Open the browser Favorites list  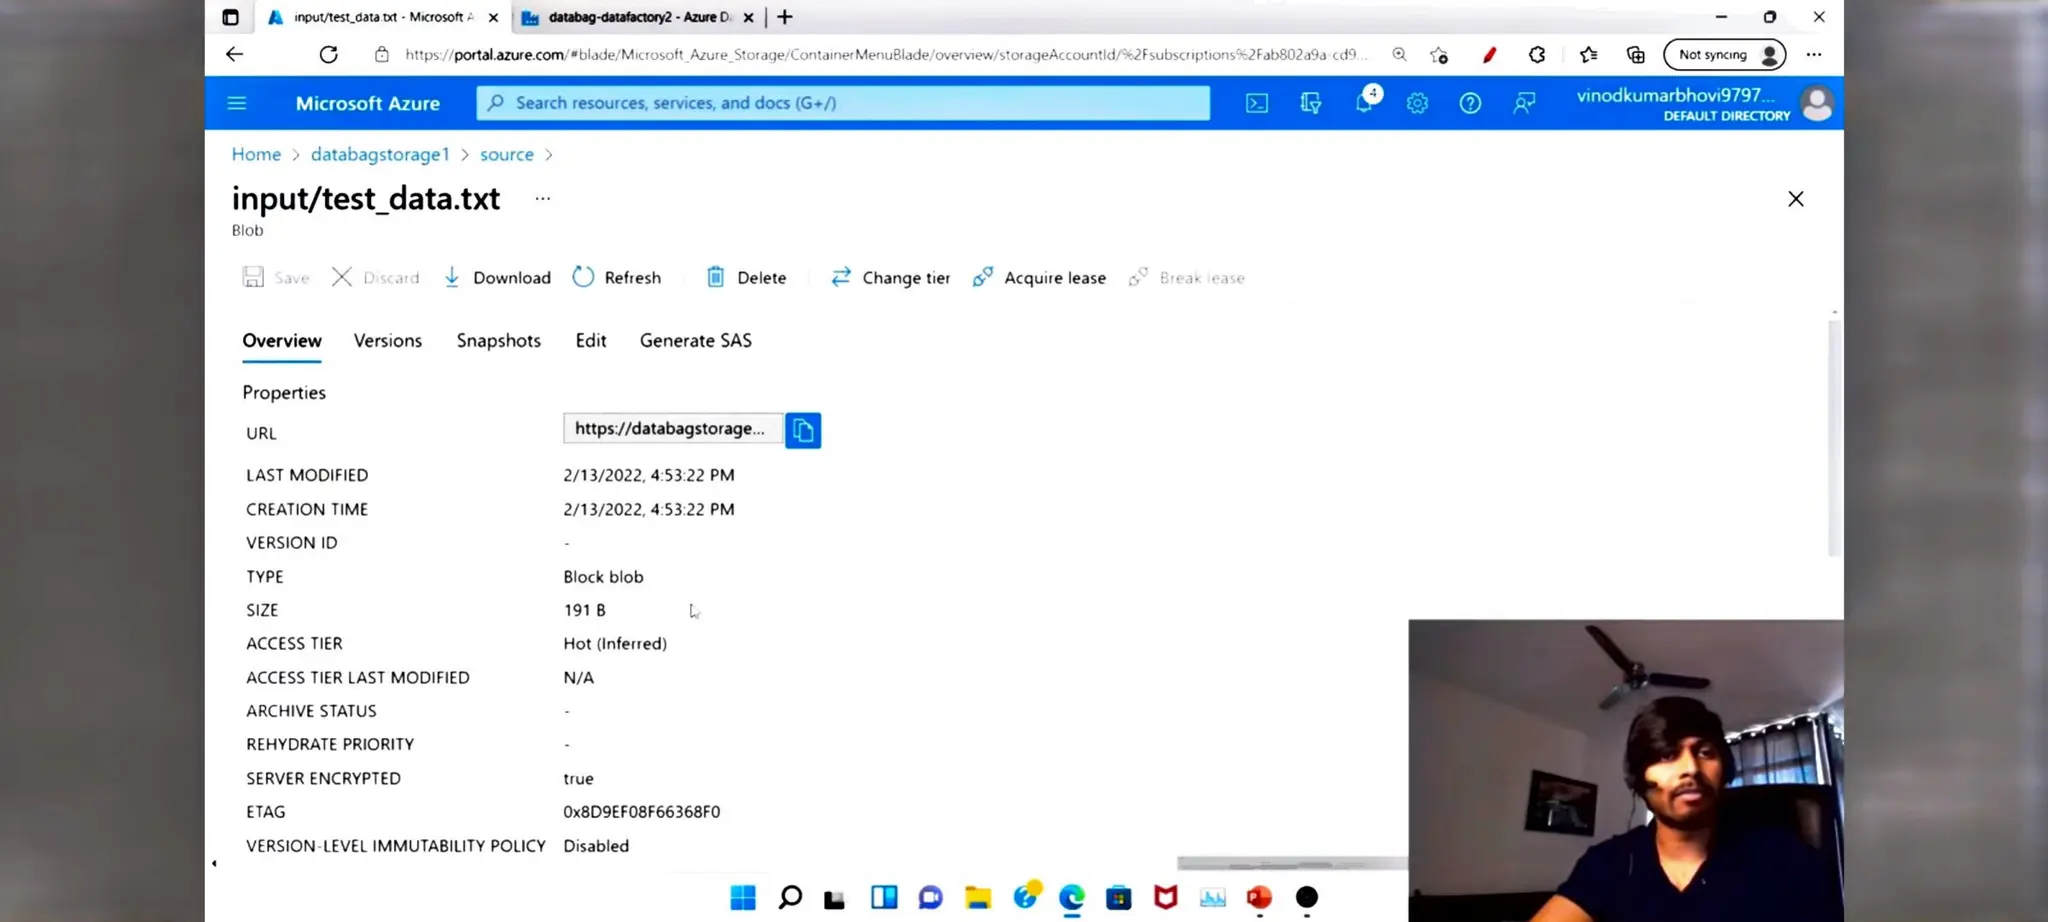pos(1588,55)
